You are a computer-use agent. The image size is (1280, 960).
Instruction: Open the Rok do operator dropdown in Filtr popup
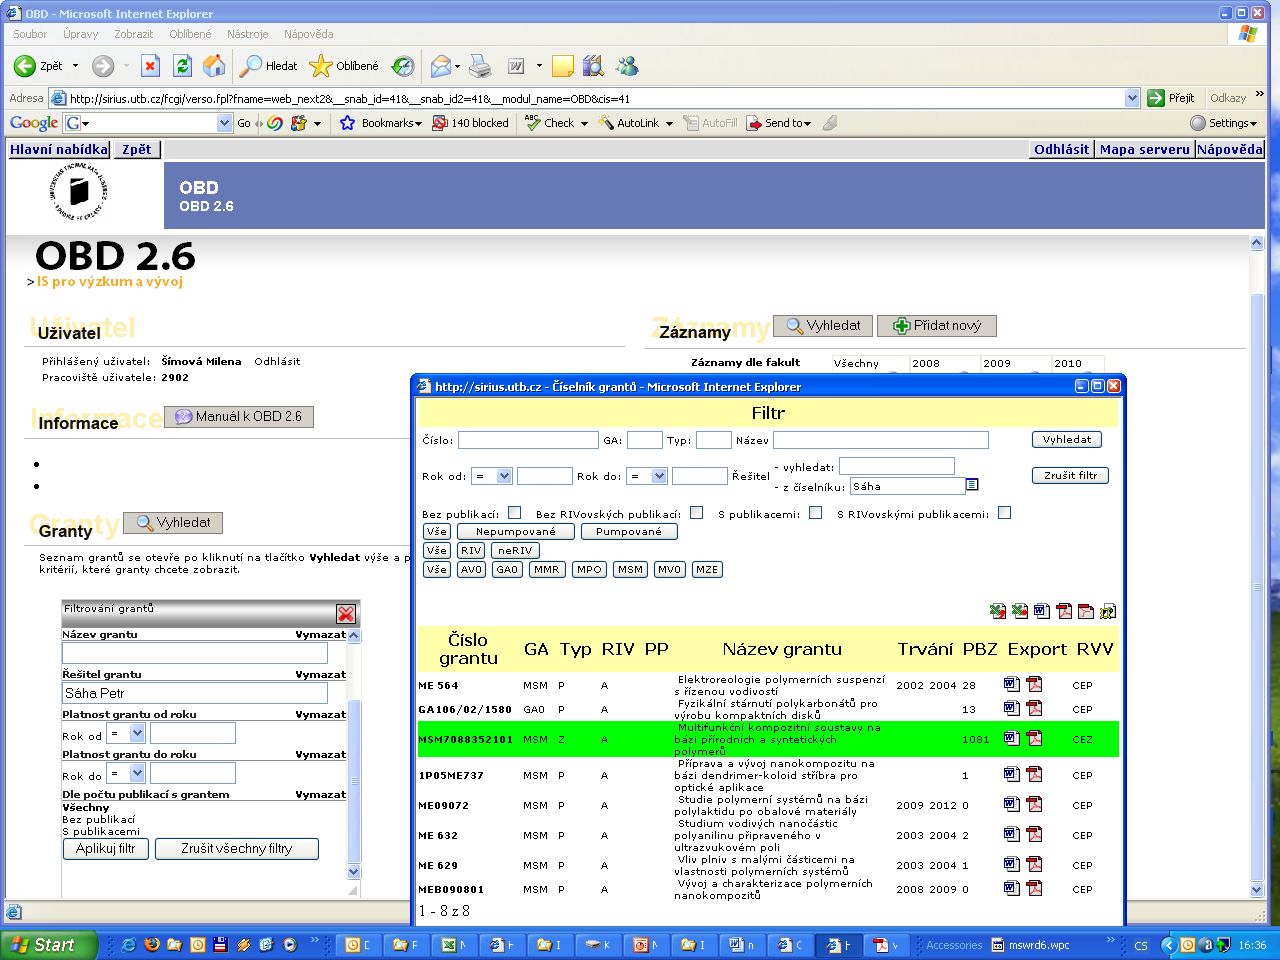tap(659, 476)
